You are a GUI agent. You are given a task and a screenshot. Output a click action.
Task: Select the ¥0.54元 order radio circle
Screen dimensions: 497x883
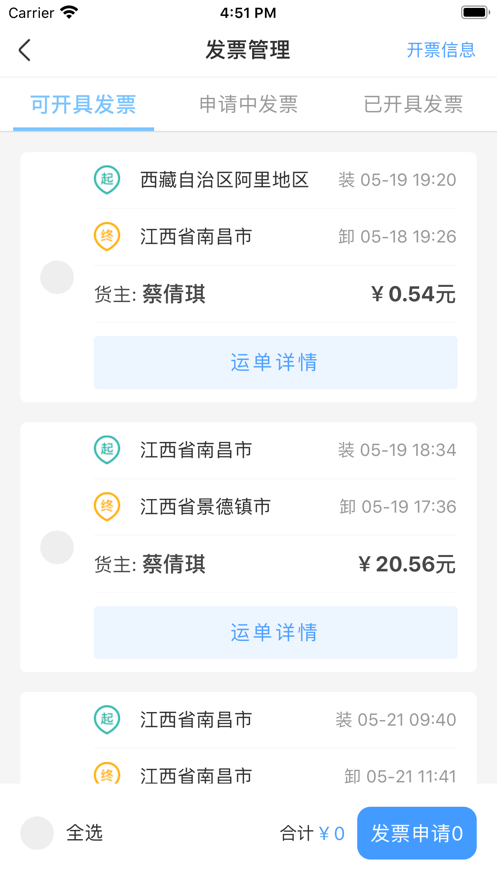click(x=57, y=277)
